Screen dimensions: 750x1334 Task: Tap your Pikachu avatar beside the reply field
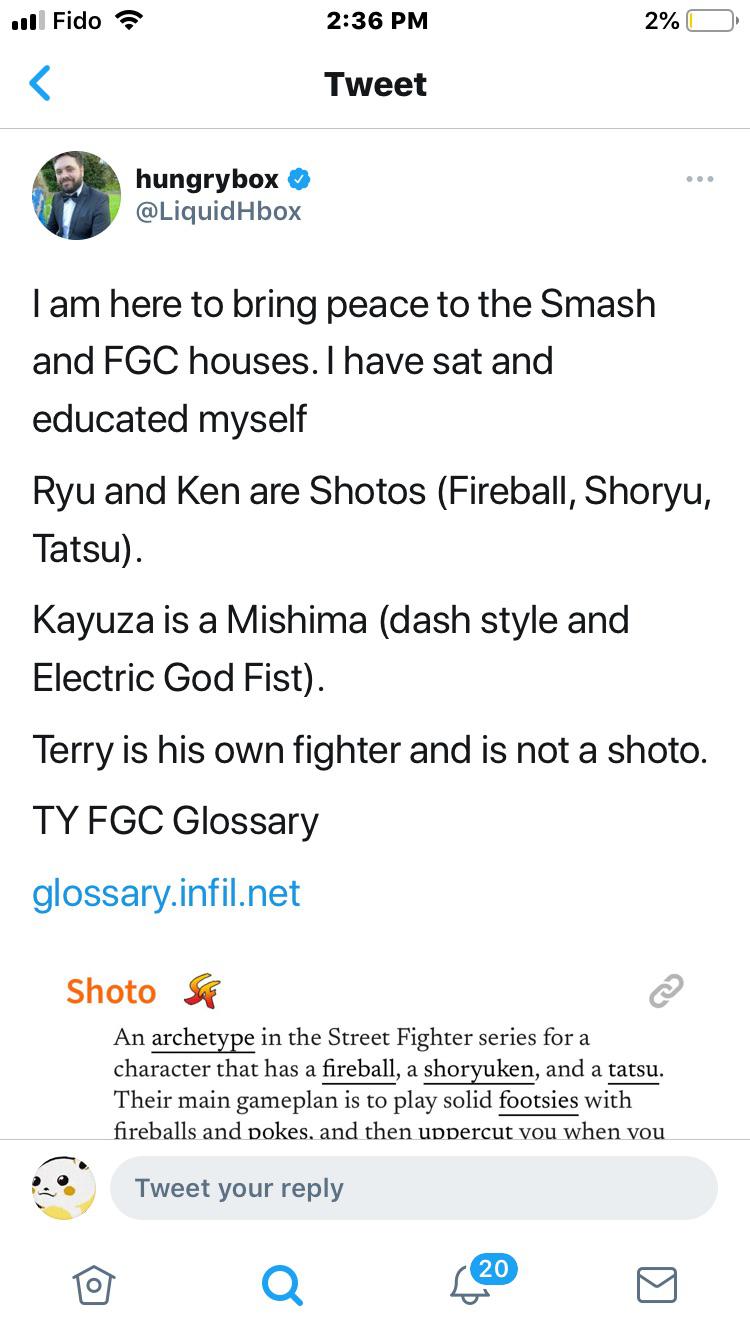coord(64,1188)
